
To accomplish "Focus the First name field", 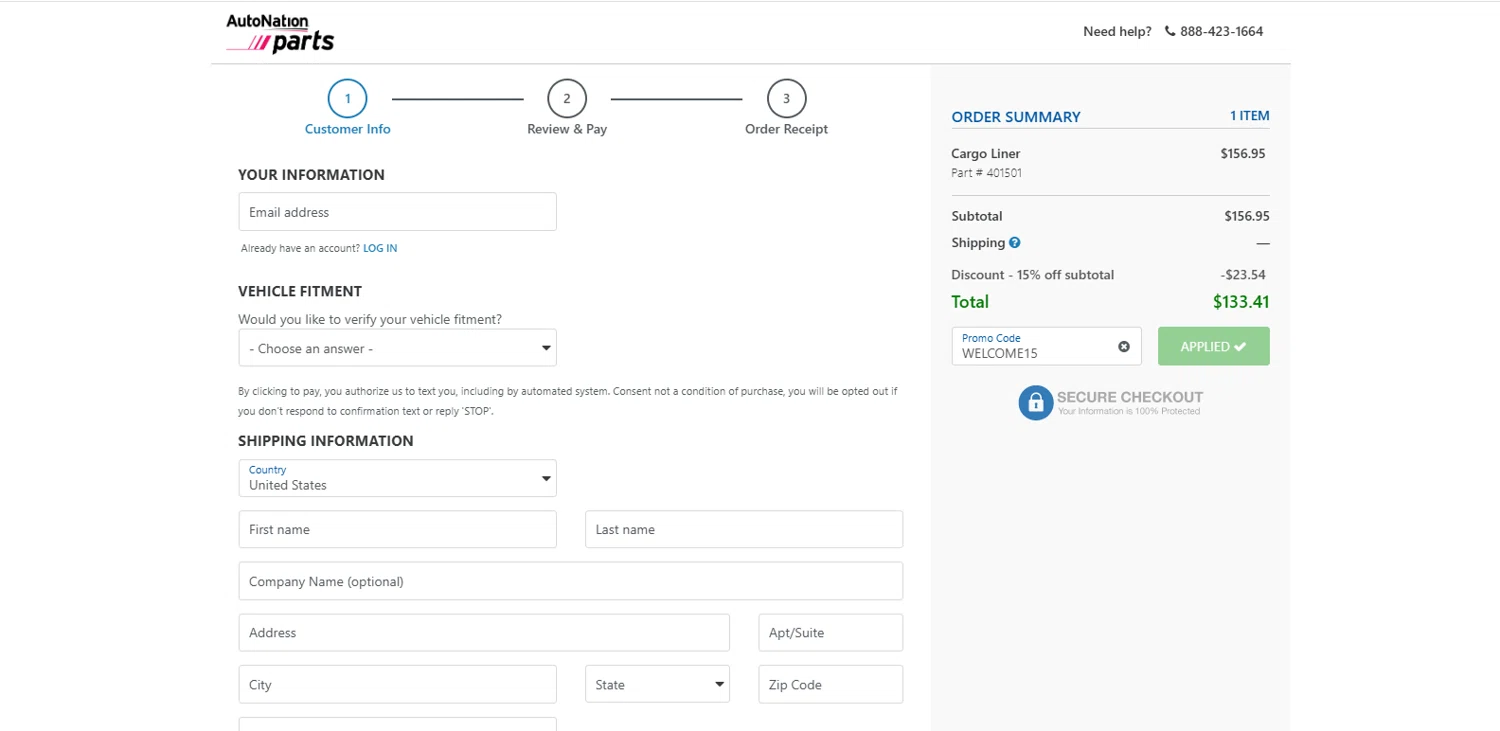I will pos(397,529).
